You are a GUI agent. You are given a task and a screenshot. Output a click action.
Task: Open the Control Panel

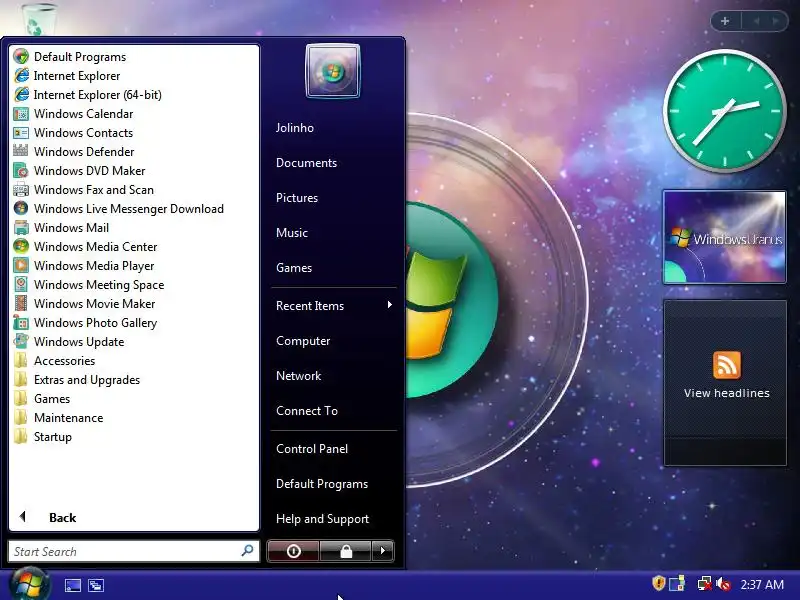[x=312, y=449]
